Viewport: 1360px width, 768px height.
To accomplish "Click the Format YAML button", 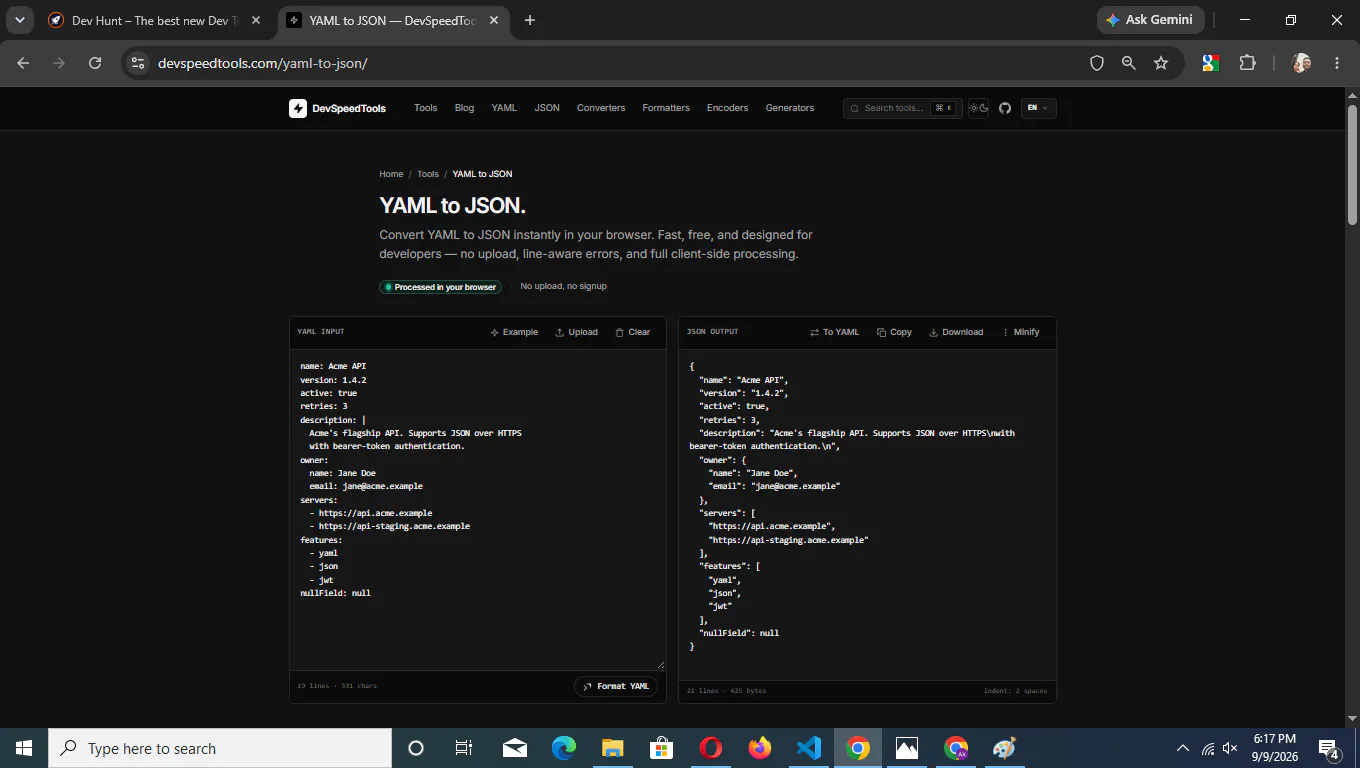I will pos(617,686).
